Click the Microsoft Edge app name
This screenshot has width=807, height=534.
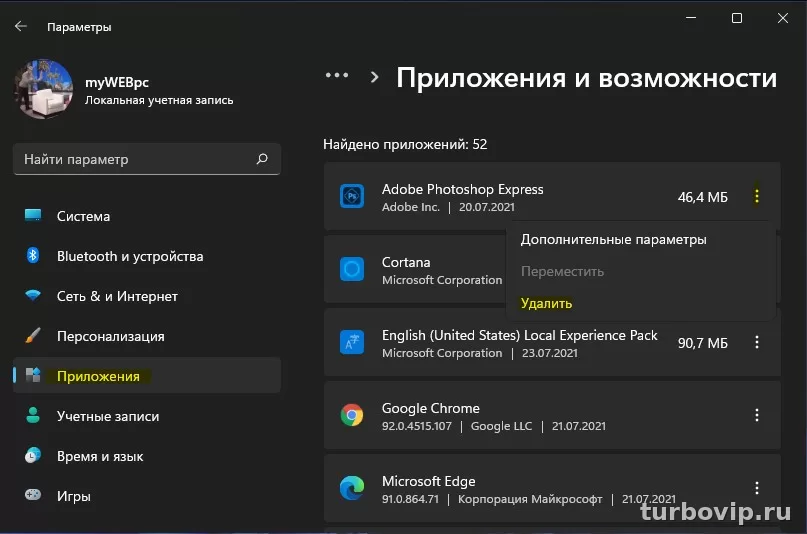pyautogui.click(x=428, y=482)
